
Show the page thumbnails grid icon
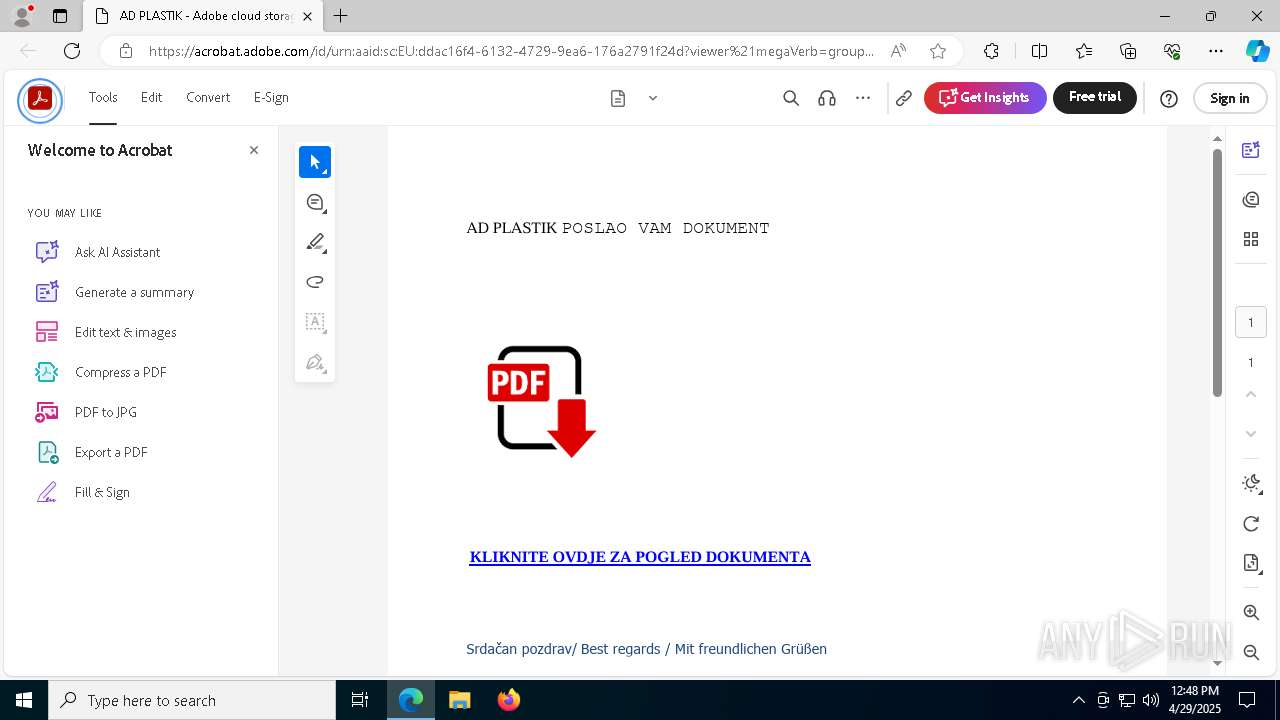(1251, 239)
